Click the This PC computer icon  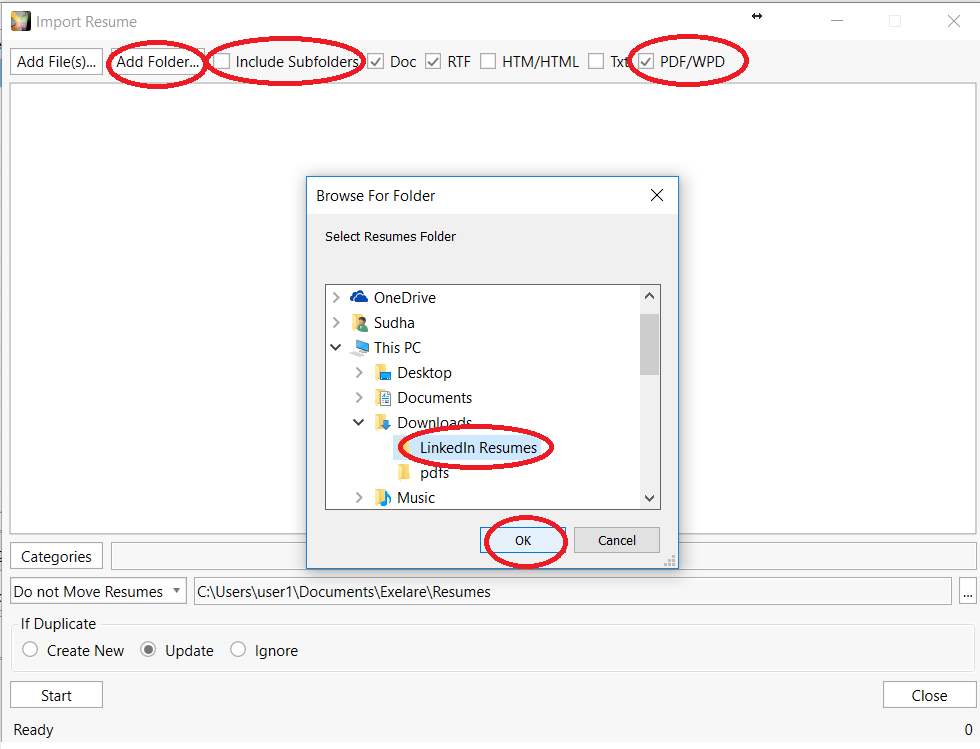click(x=359, y=348)
